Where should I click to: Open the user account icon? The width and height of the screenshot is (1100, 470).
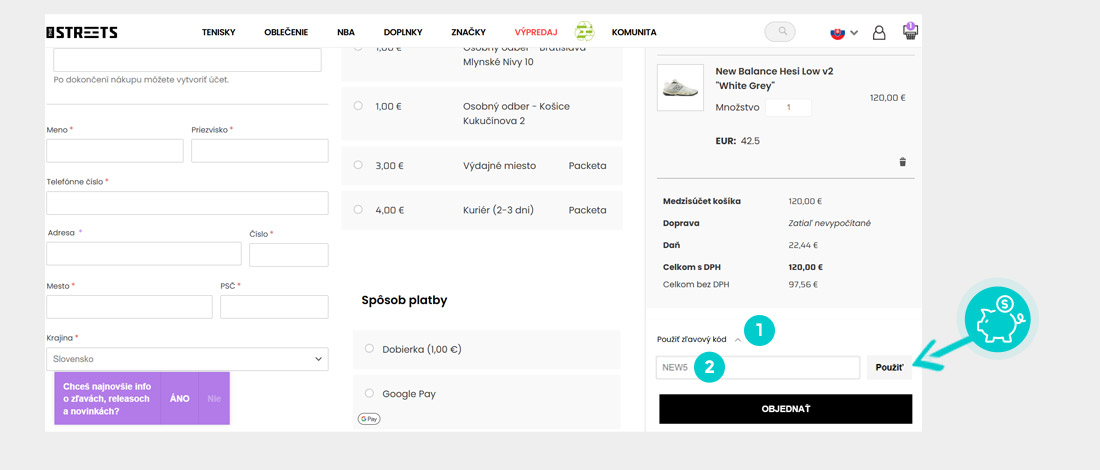[x=879, y=32]
